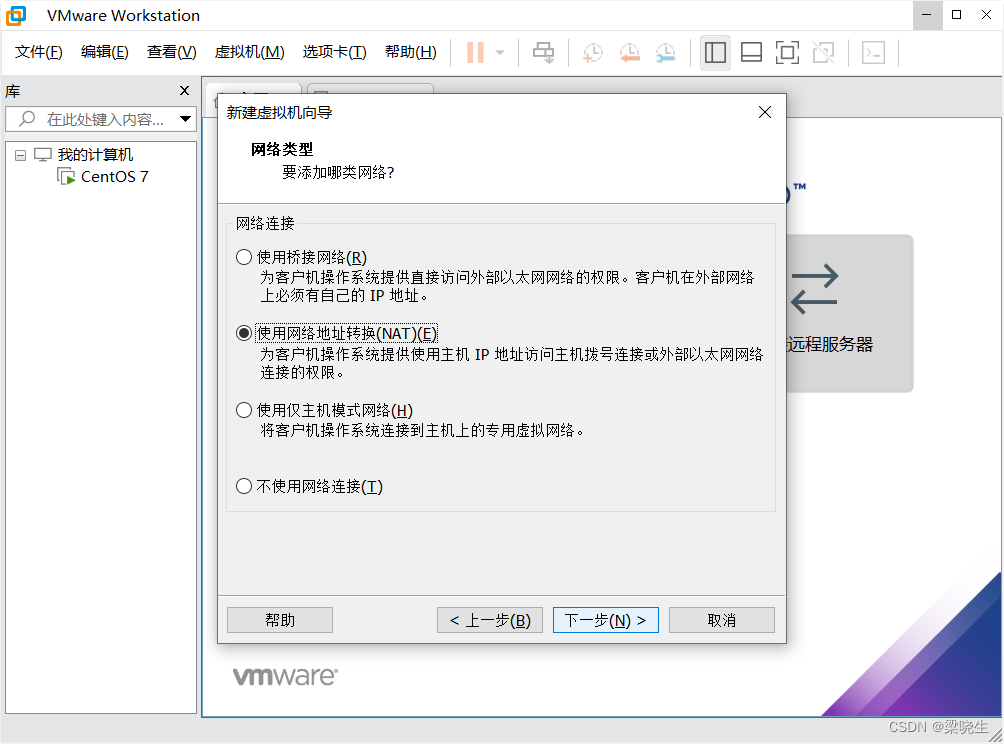Select 使用网络地址转换(NAT)(E) radio option
1004x744 pixels.
[x=243, y=334]
